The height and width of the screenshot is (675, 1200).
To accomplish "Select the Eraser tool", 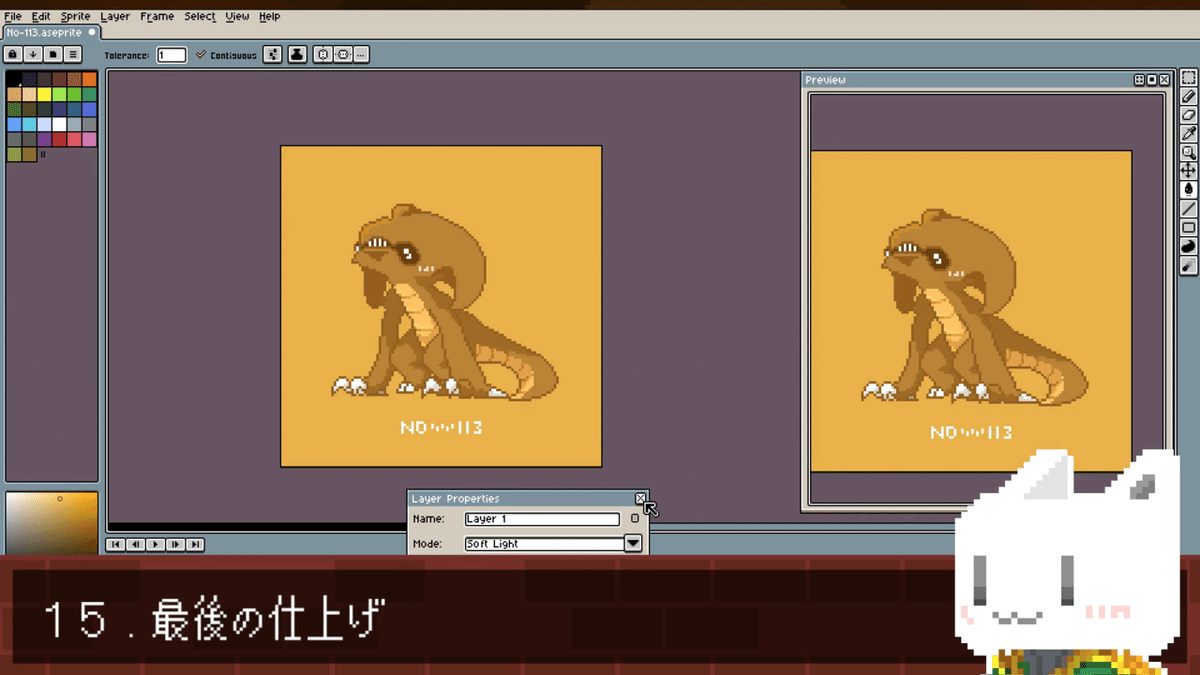I will pos(1189,115).
